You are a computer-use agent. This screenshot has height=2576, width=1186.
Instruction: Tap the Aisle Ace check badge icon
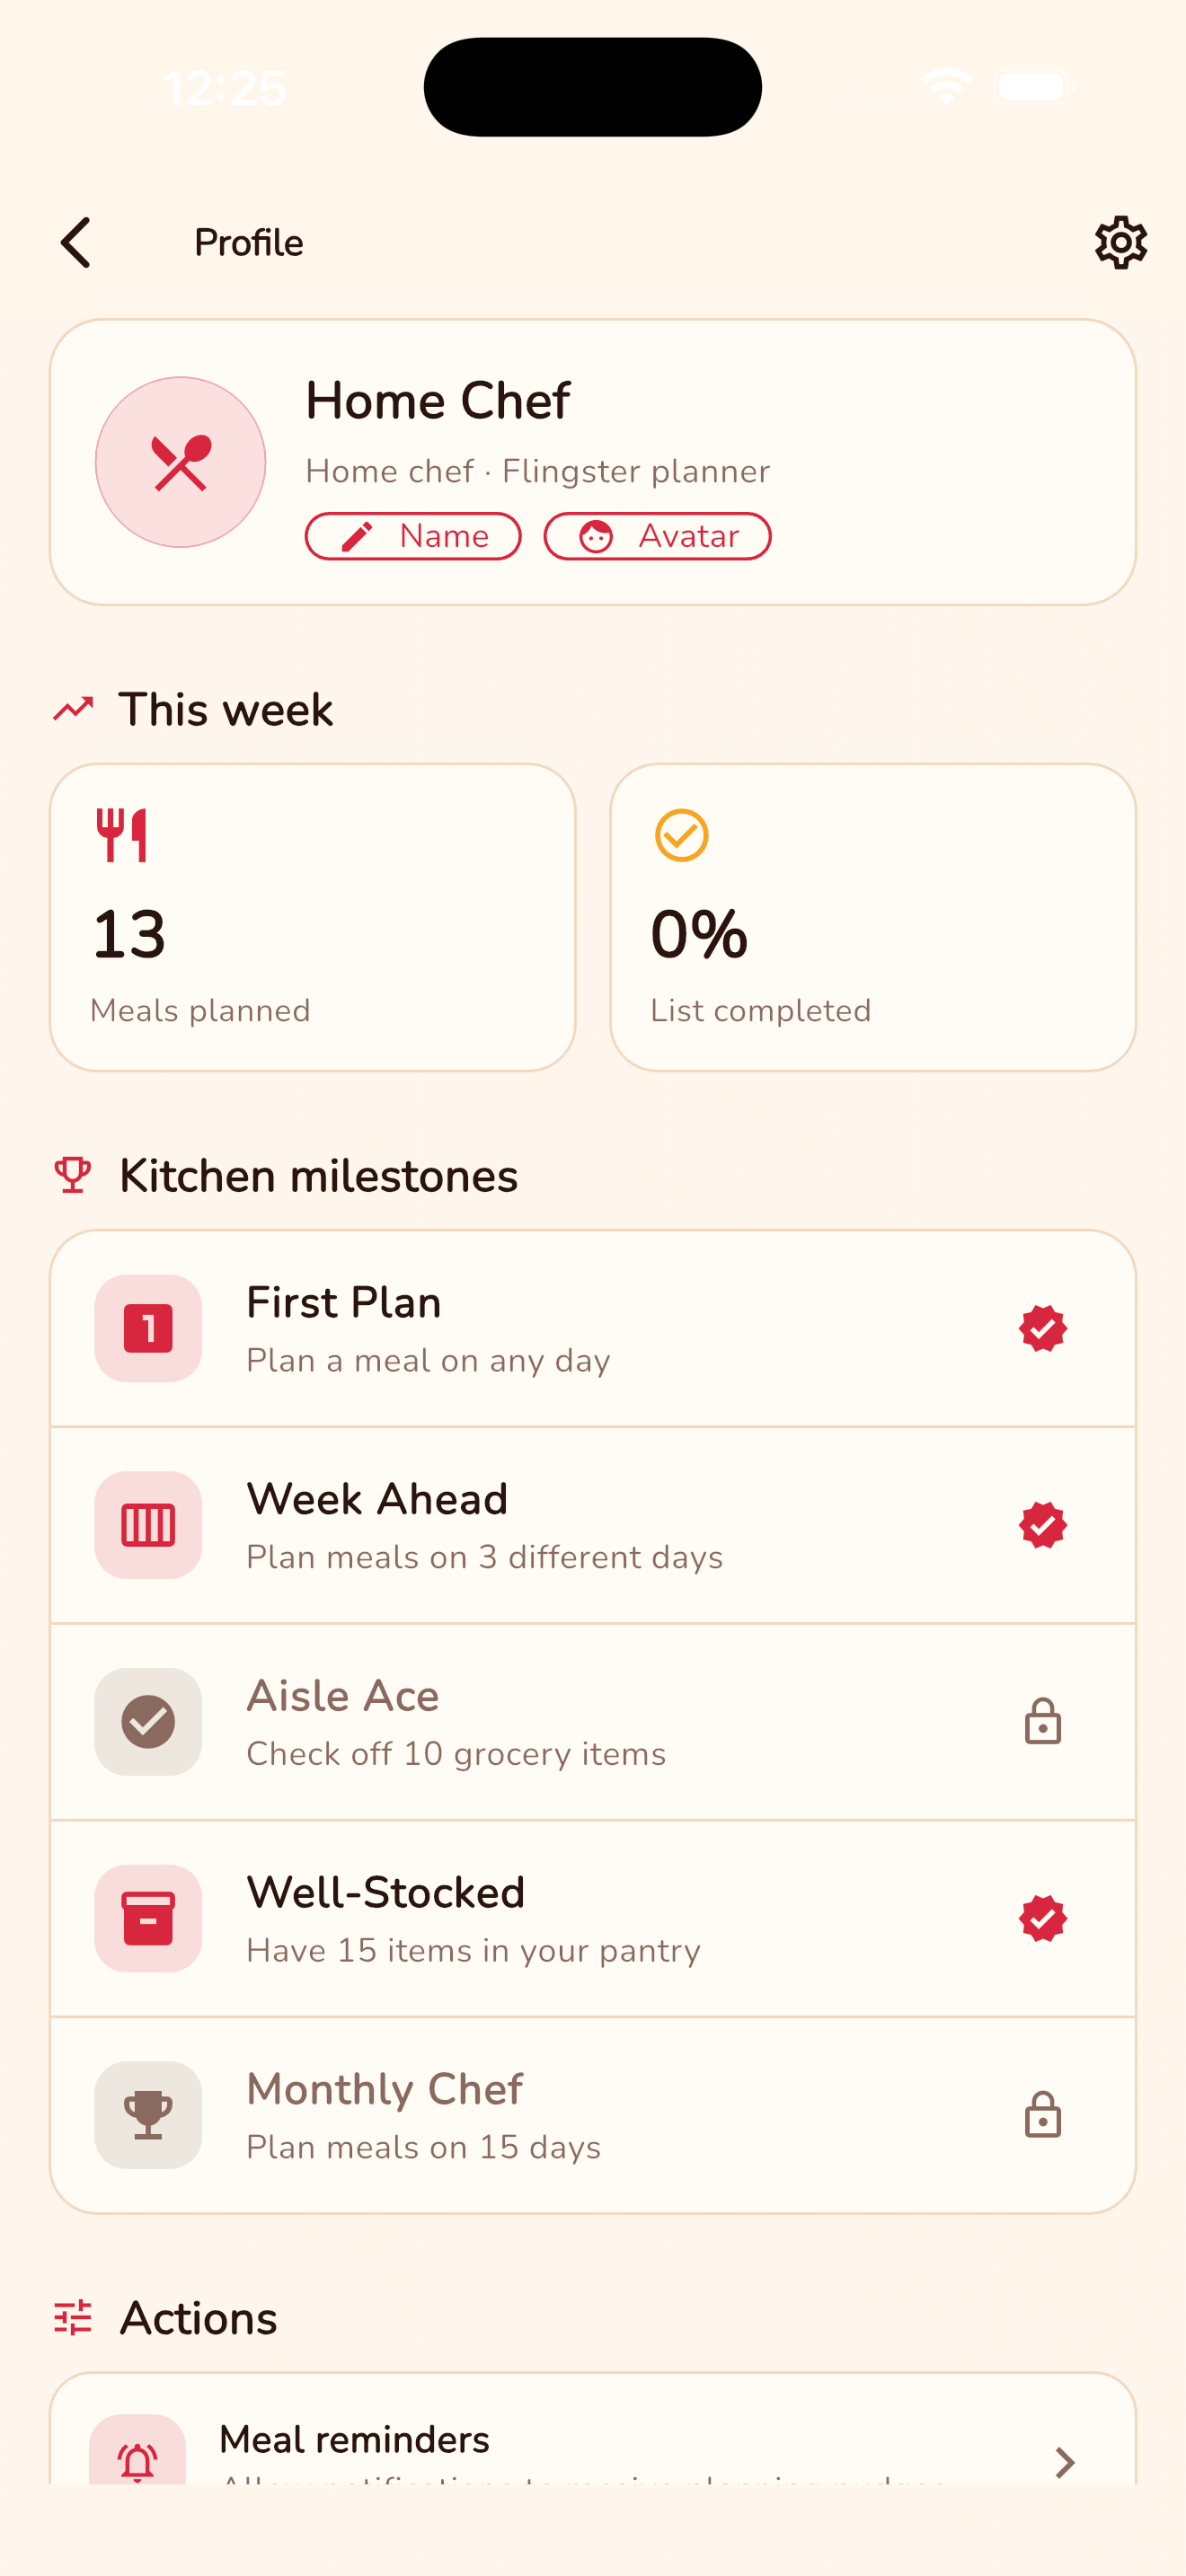(148, 1721)
